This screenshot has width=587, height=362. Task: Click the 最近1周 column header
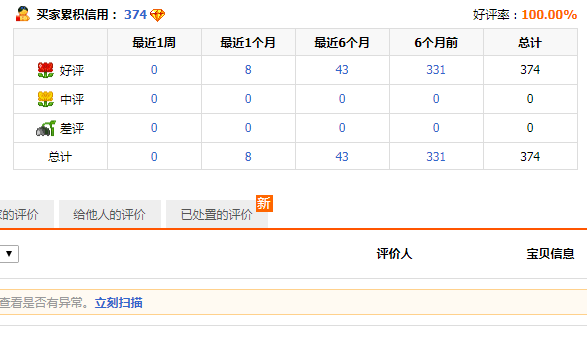154,43
